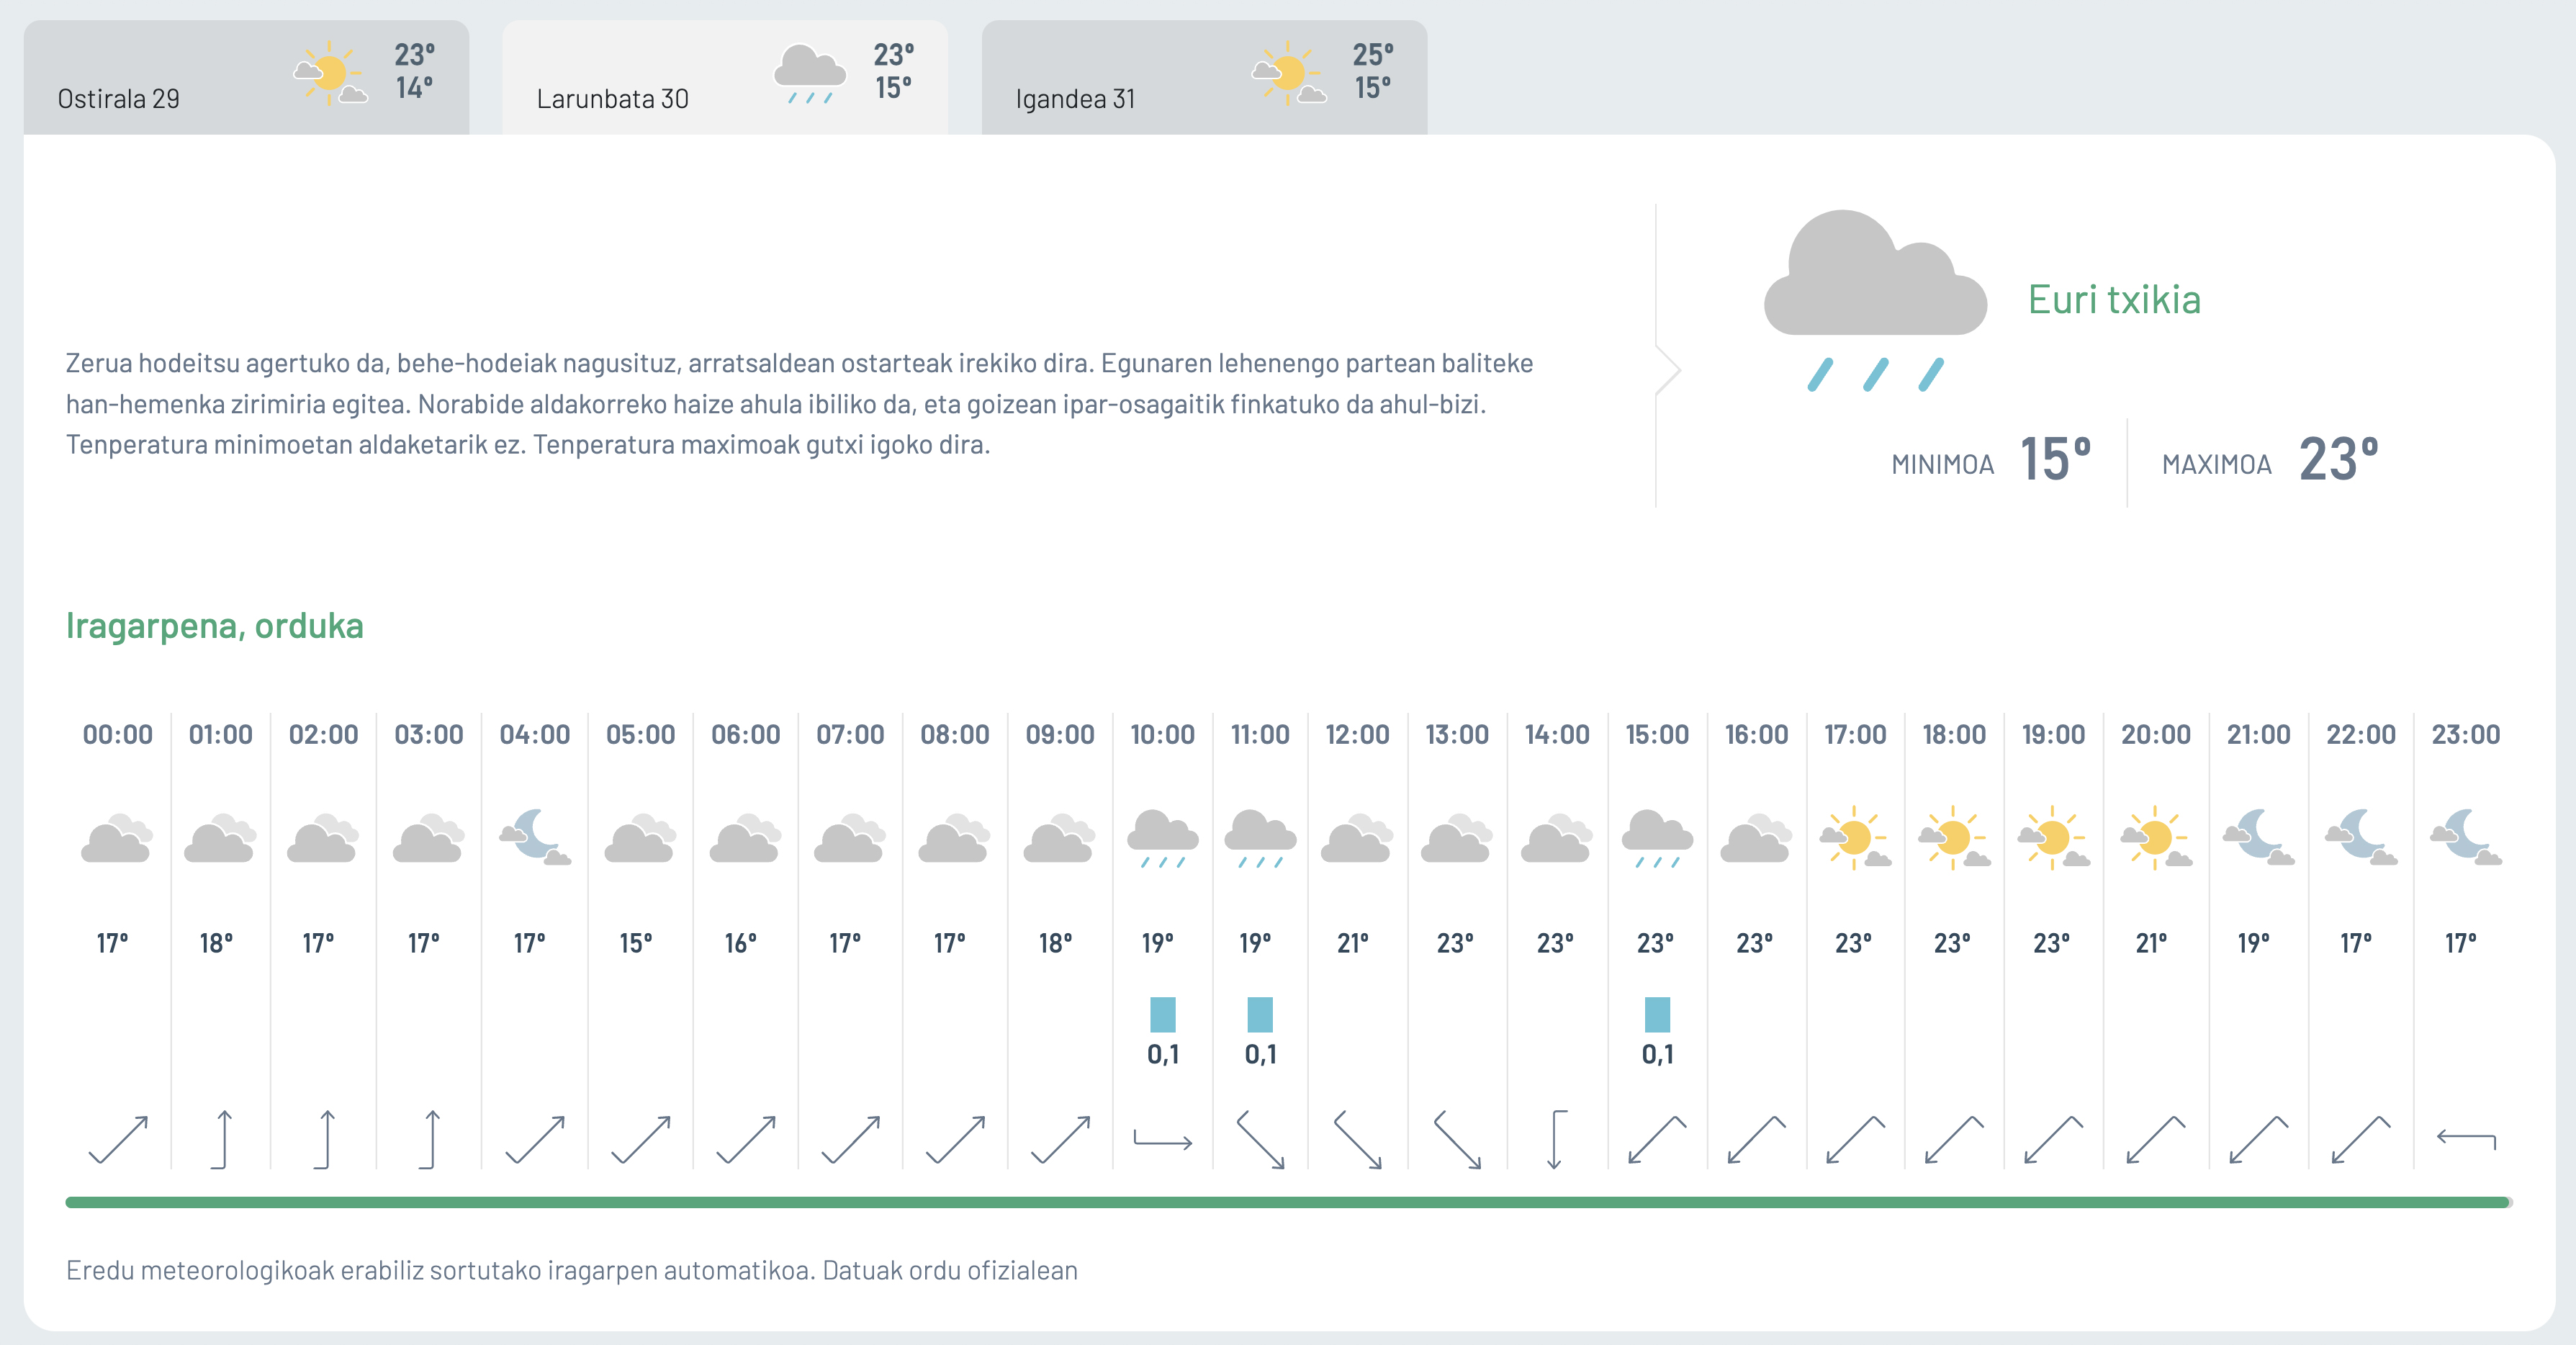Select the Larunbata 30 forecast tab
This screenshot has height=1345, width=2576.
tap(725, 77)
